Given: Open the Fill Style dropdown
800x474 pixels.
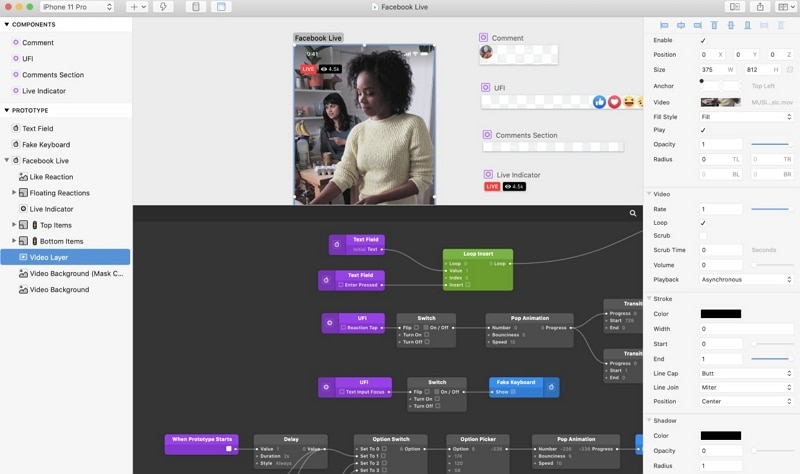Looking at the screenshot, I should tap(746, 117).
